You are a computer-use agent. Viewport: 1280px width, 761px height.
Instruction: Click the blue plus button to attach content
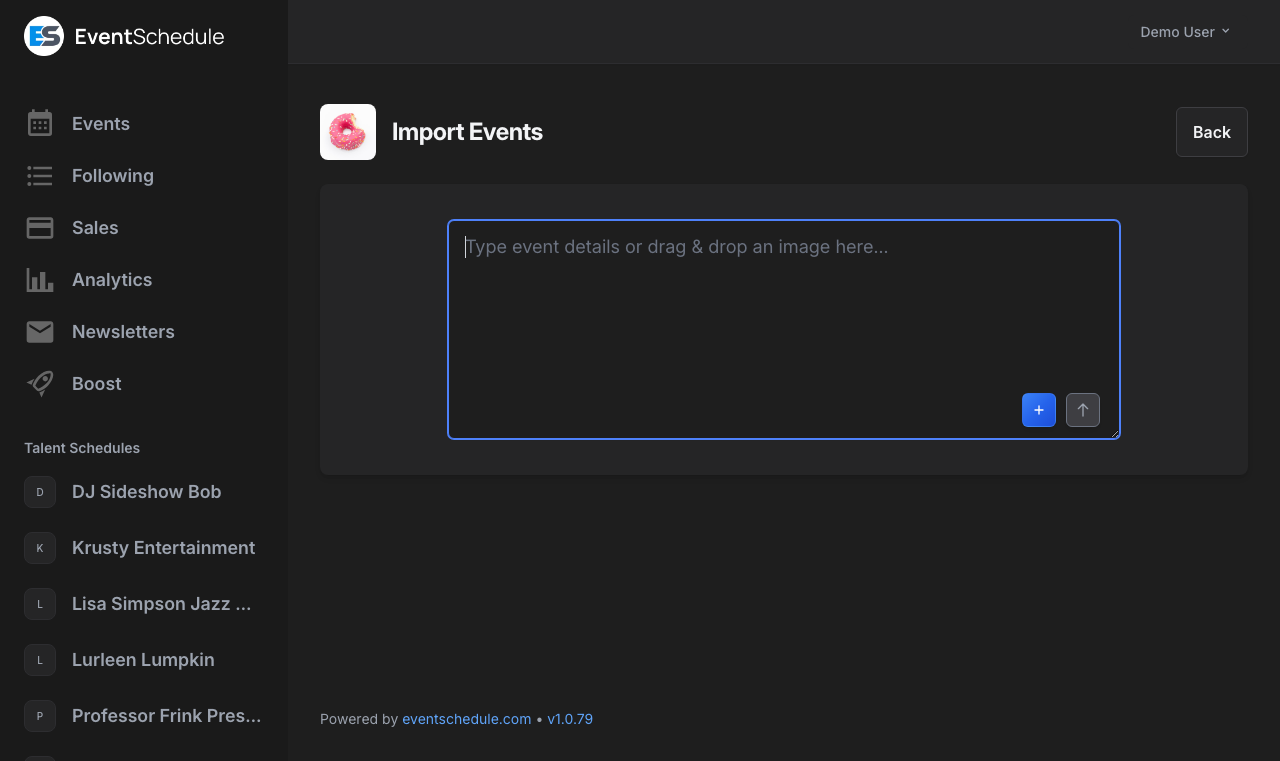[1038, 410]
